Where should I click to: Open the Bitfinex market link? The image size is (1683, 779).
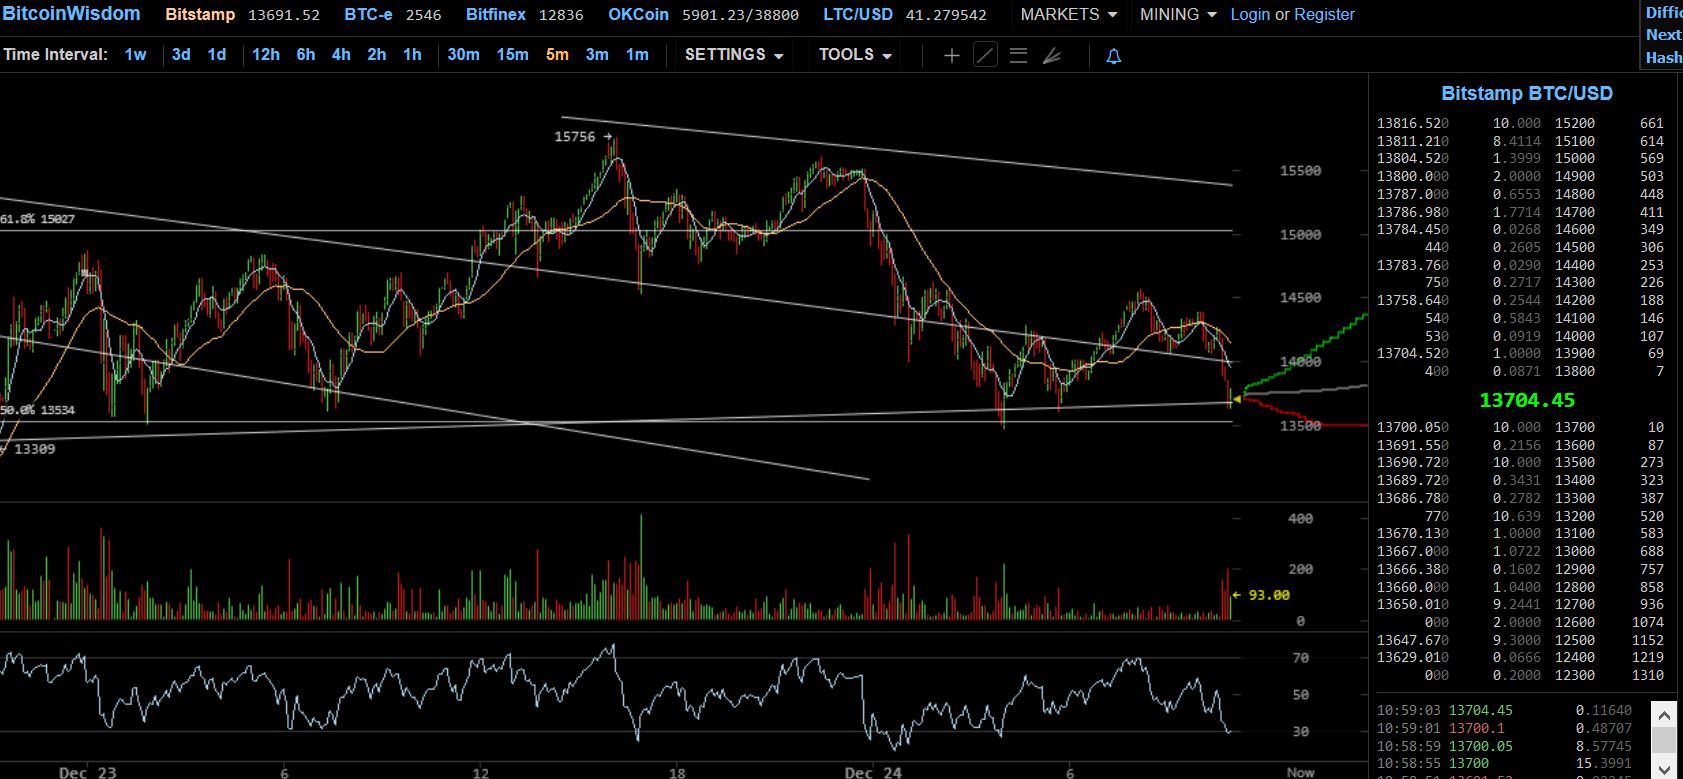coord(496,15)
